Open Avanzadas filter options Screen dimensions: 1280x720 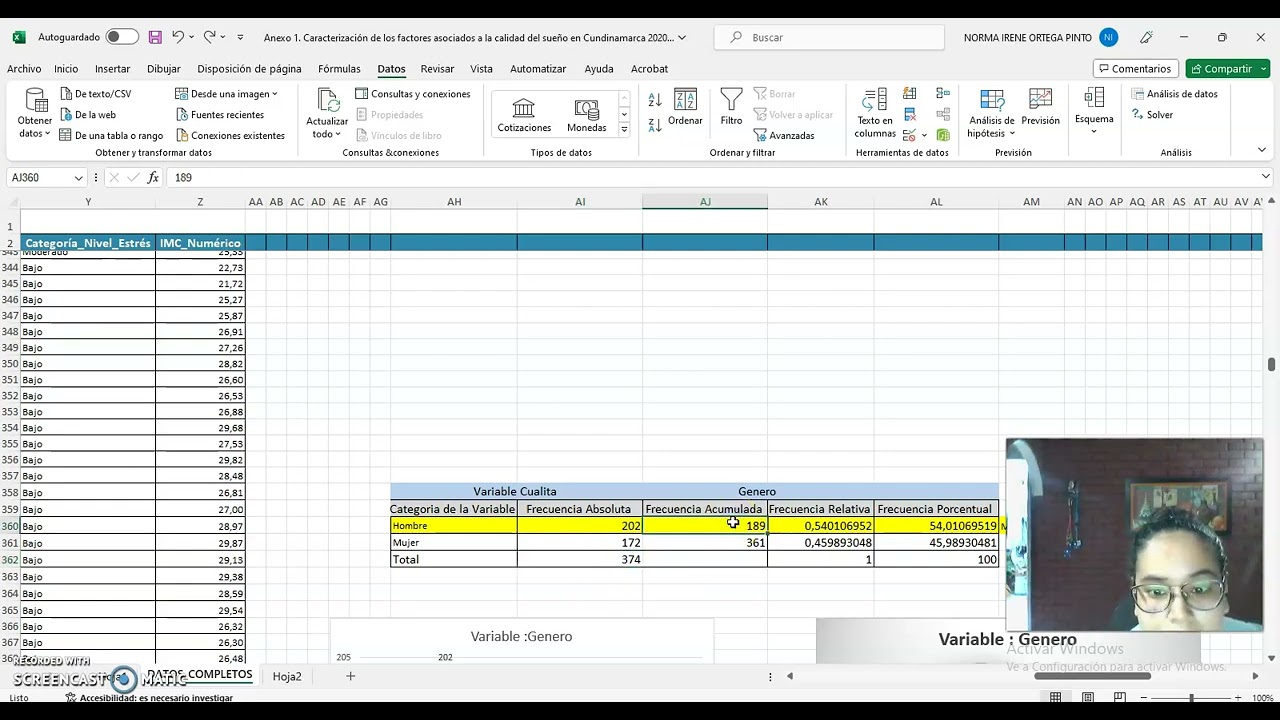(784, 136)
